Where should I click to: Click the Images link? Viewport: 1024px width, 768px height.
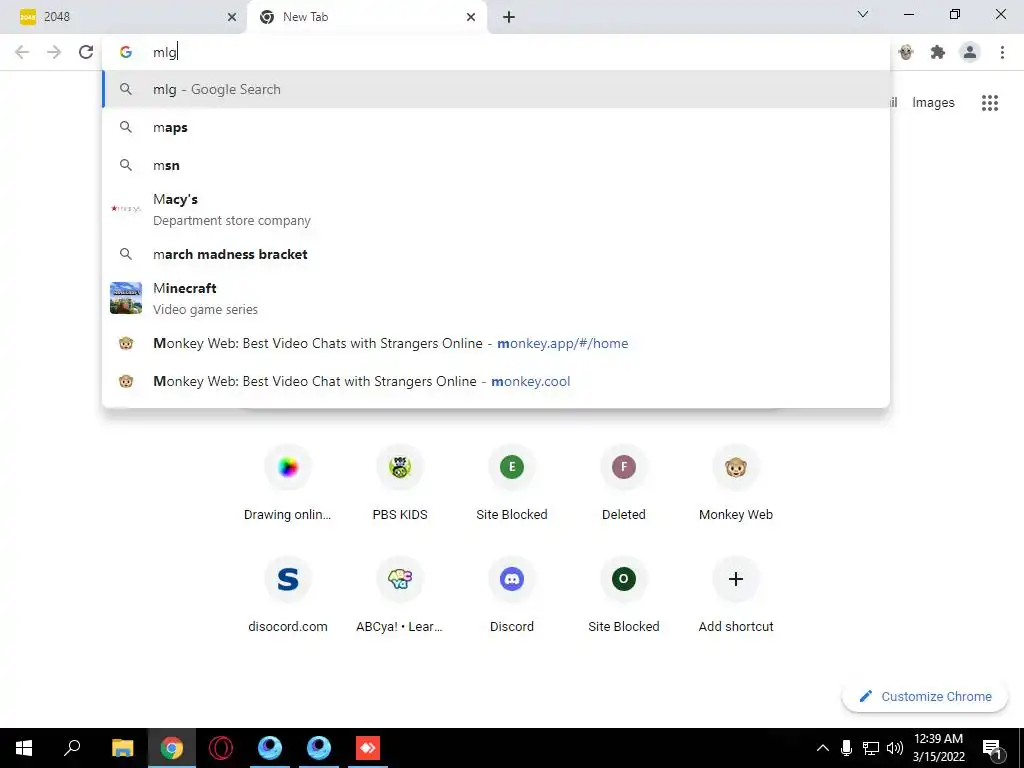933,103
